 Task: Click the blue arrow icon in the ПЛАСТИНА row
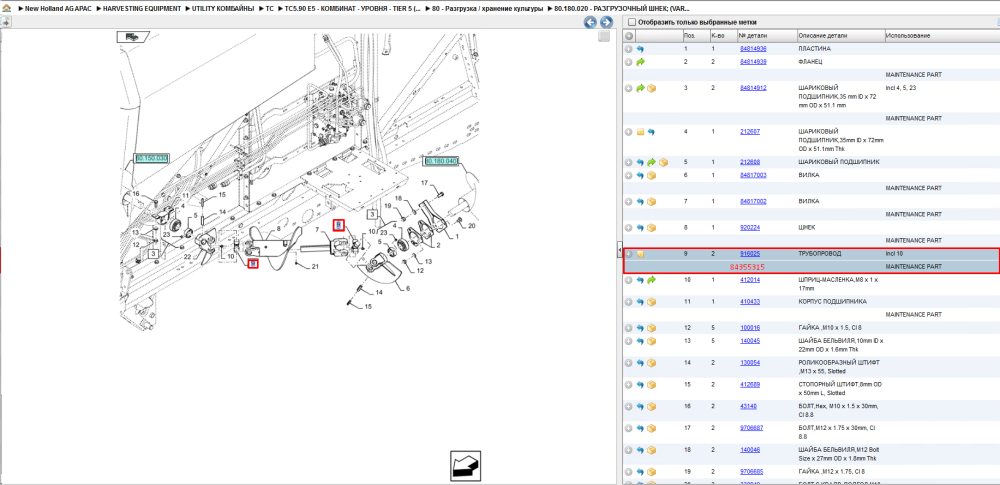[x=641, y=49]
